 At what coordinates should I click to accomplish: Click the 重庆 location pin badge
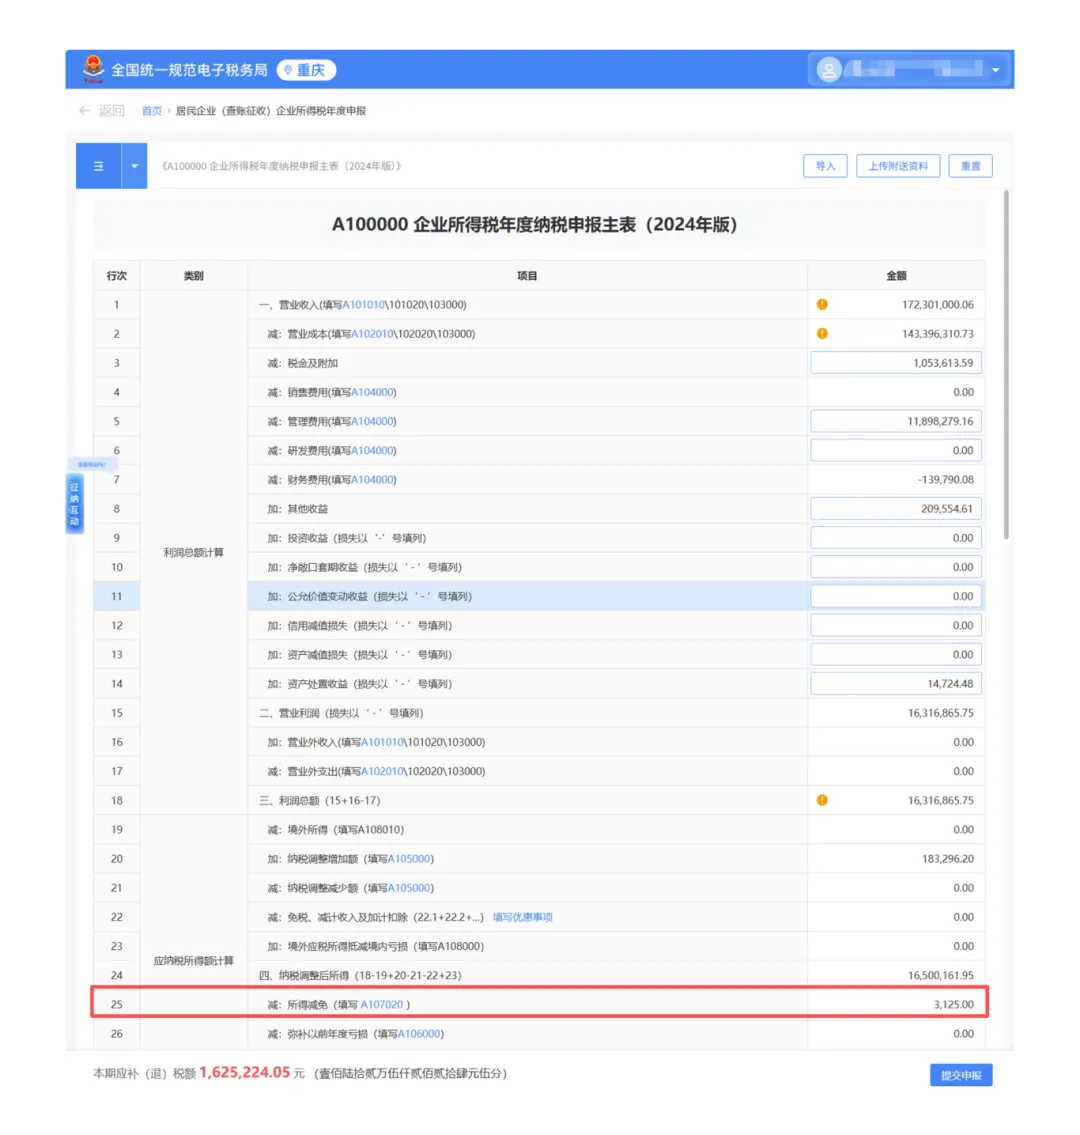[x=306, y=70]
